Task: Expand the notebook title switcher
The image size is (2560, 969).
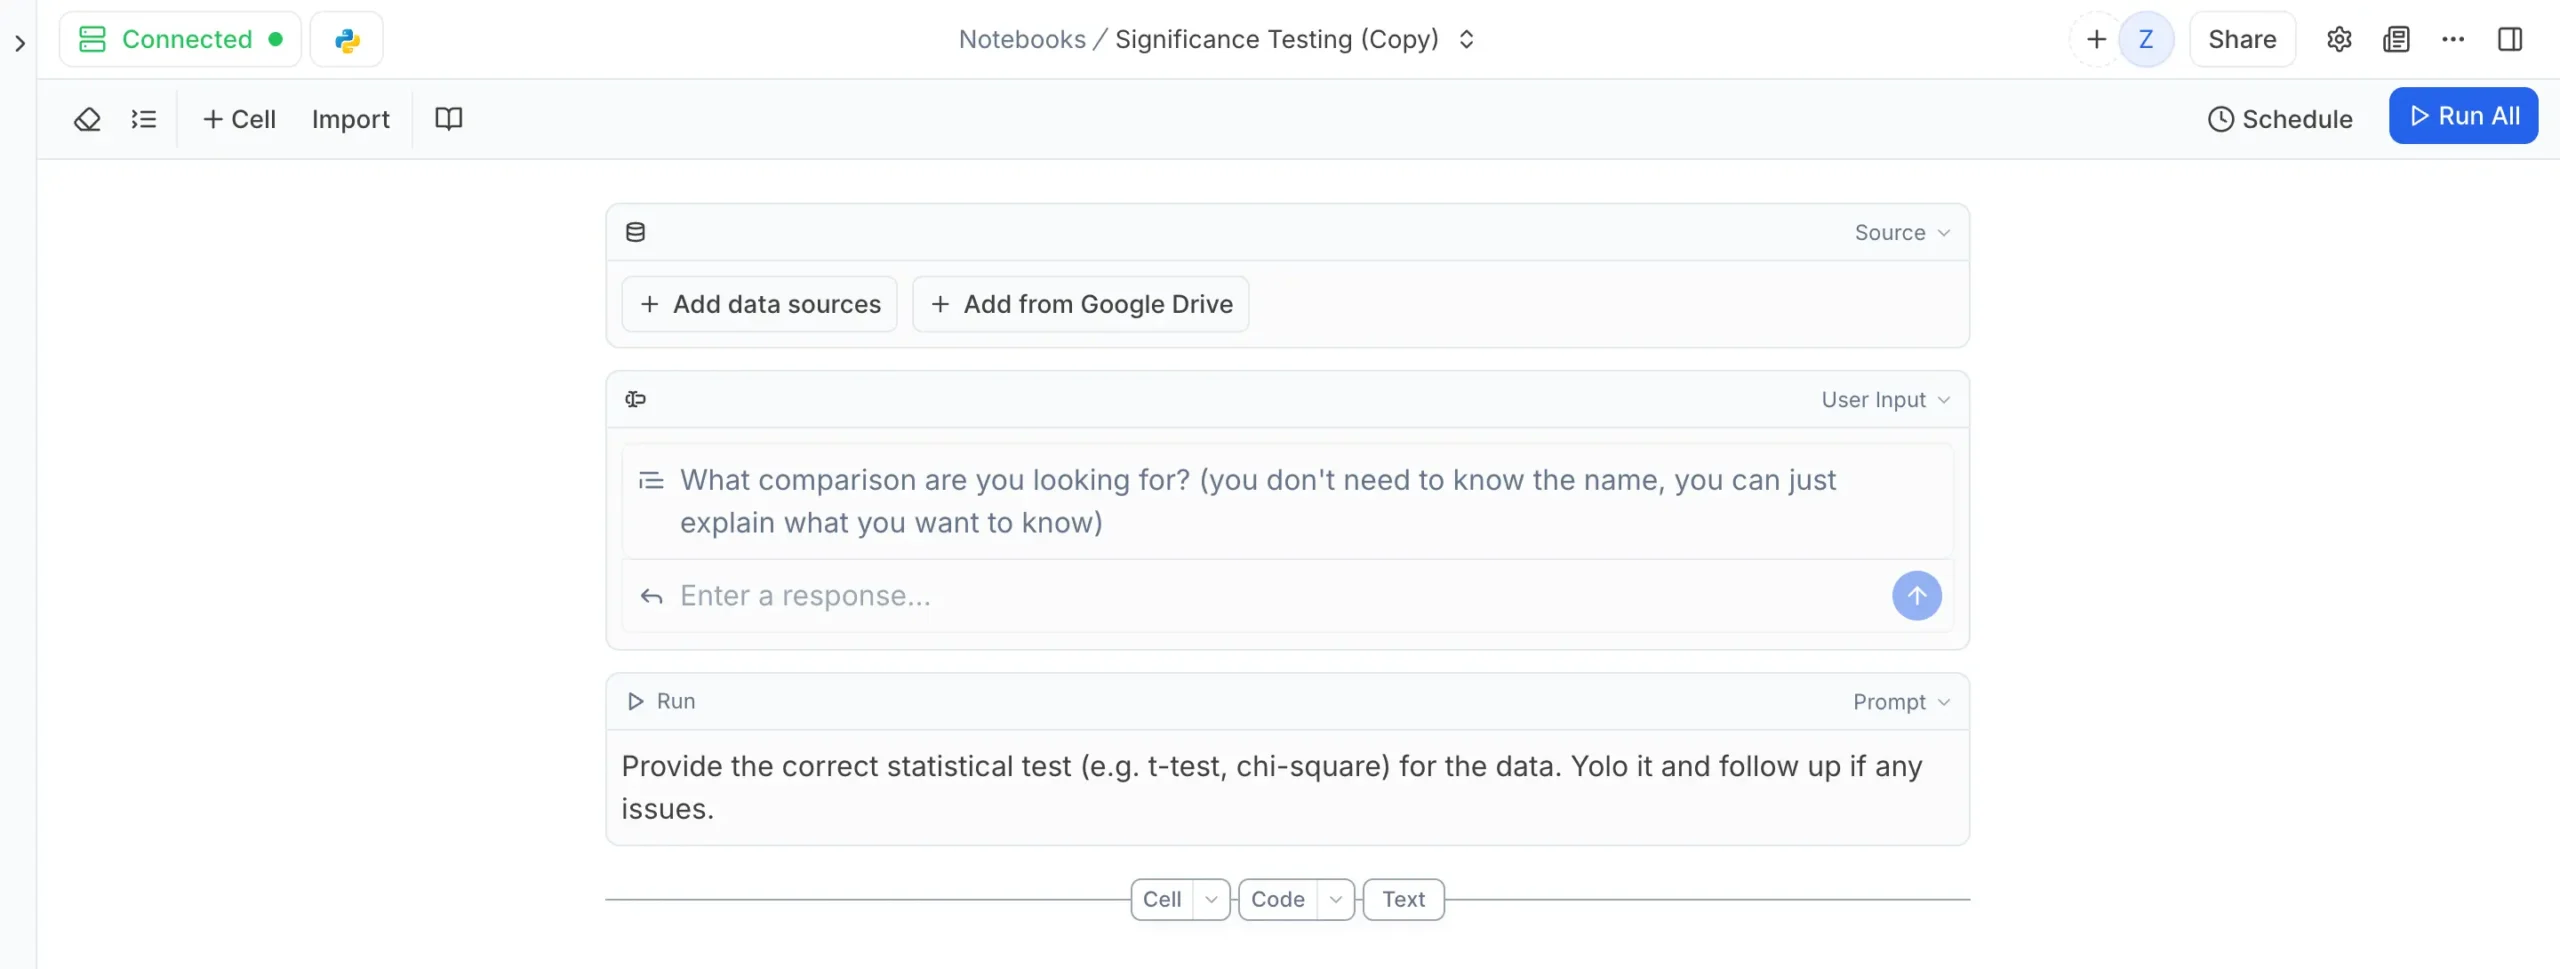Action: click(1466, 40)
